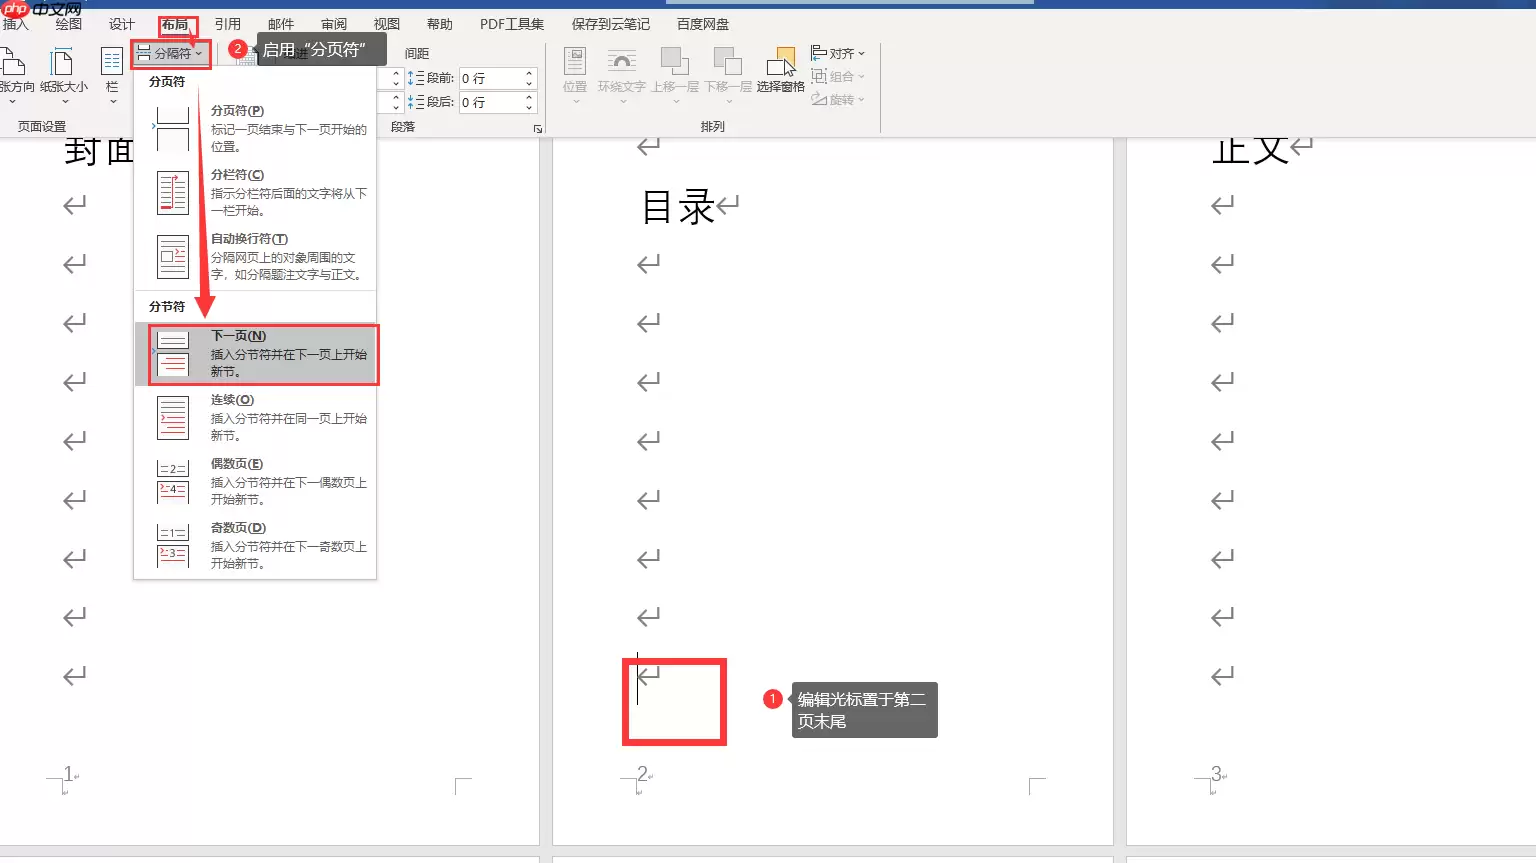Click the 排列 group label
The height and width of the screenshot is (863, 1536).
click(x=713, y=127)
